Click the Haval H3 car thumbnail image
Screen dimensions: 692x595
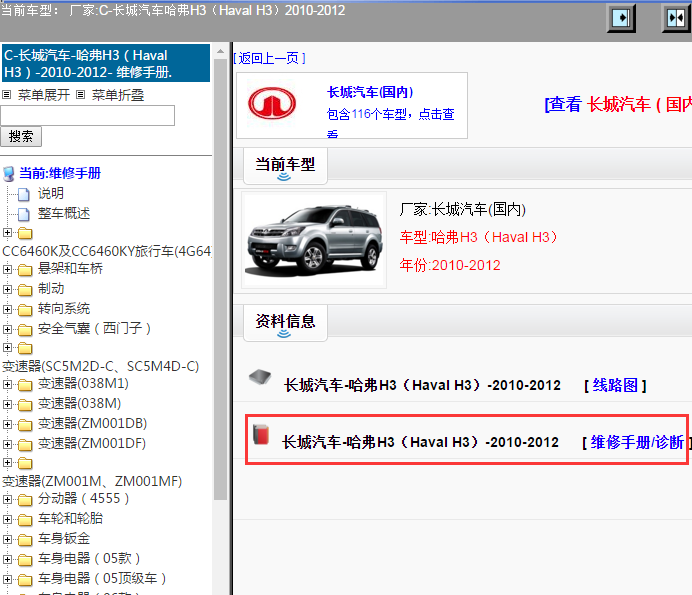point(314,240)
